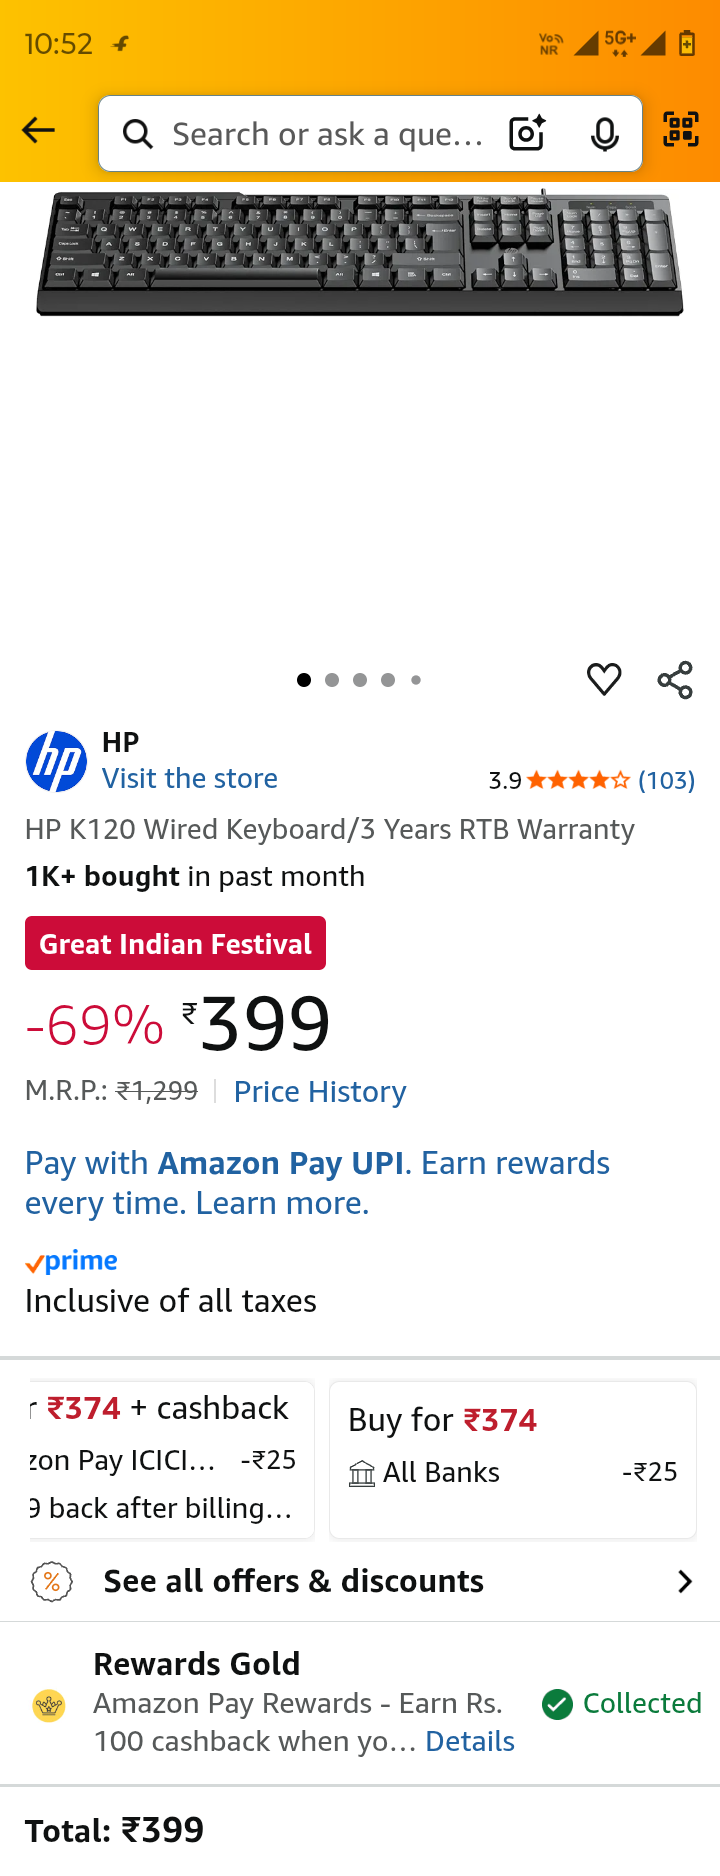Expand See all offers & discounts

coord(294,1581)
